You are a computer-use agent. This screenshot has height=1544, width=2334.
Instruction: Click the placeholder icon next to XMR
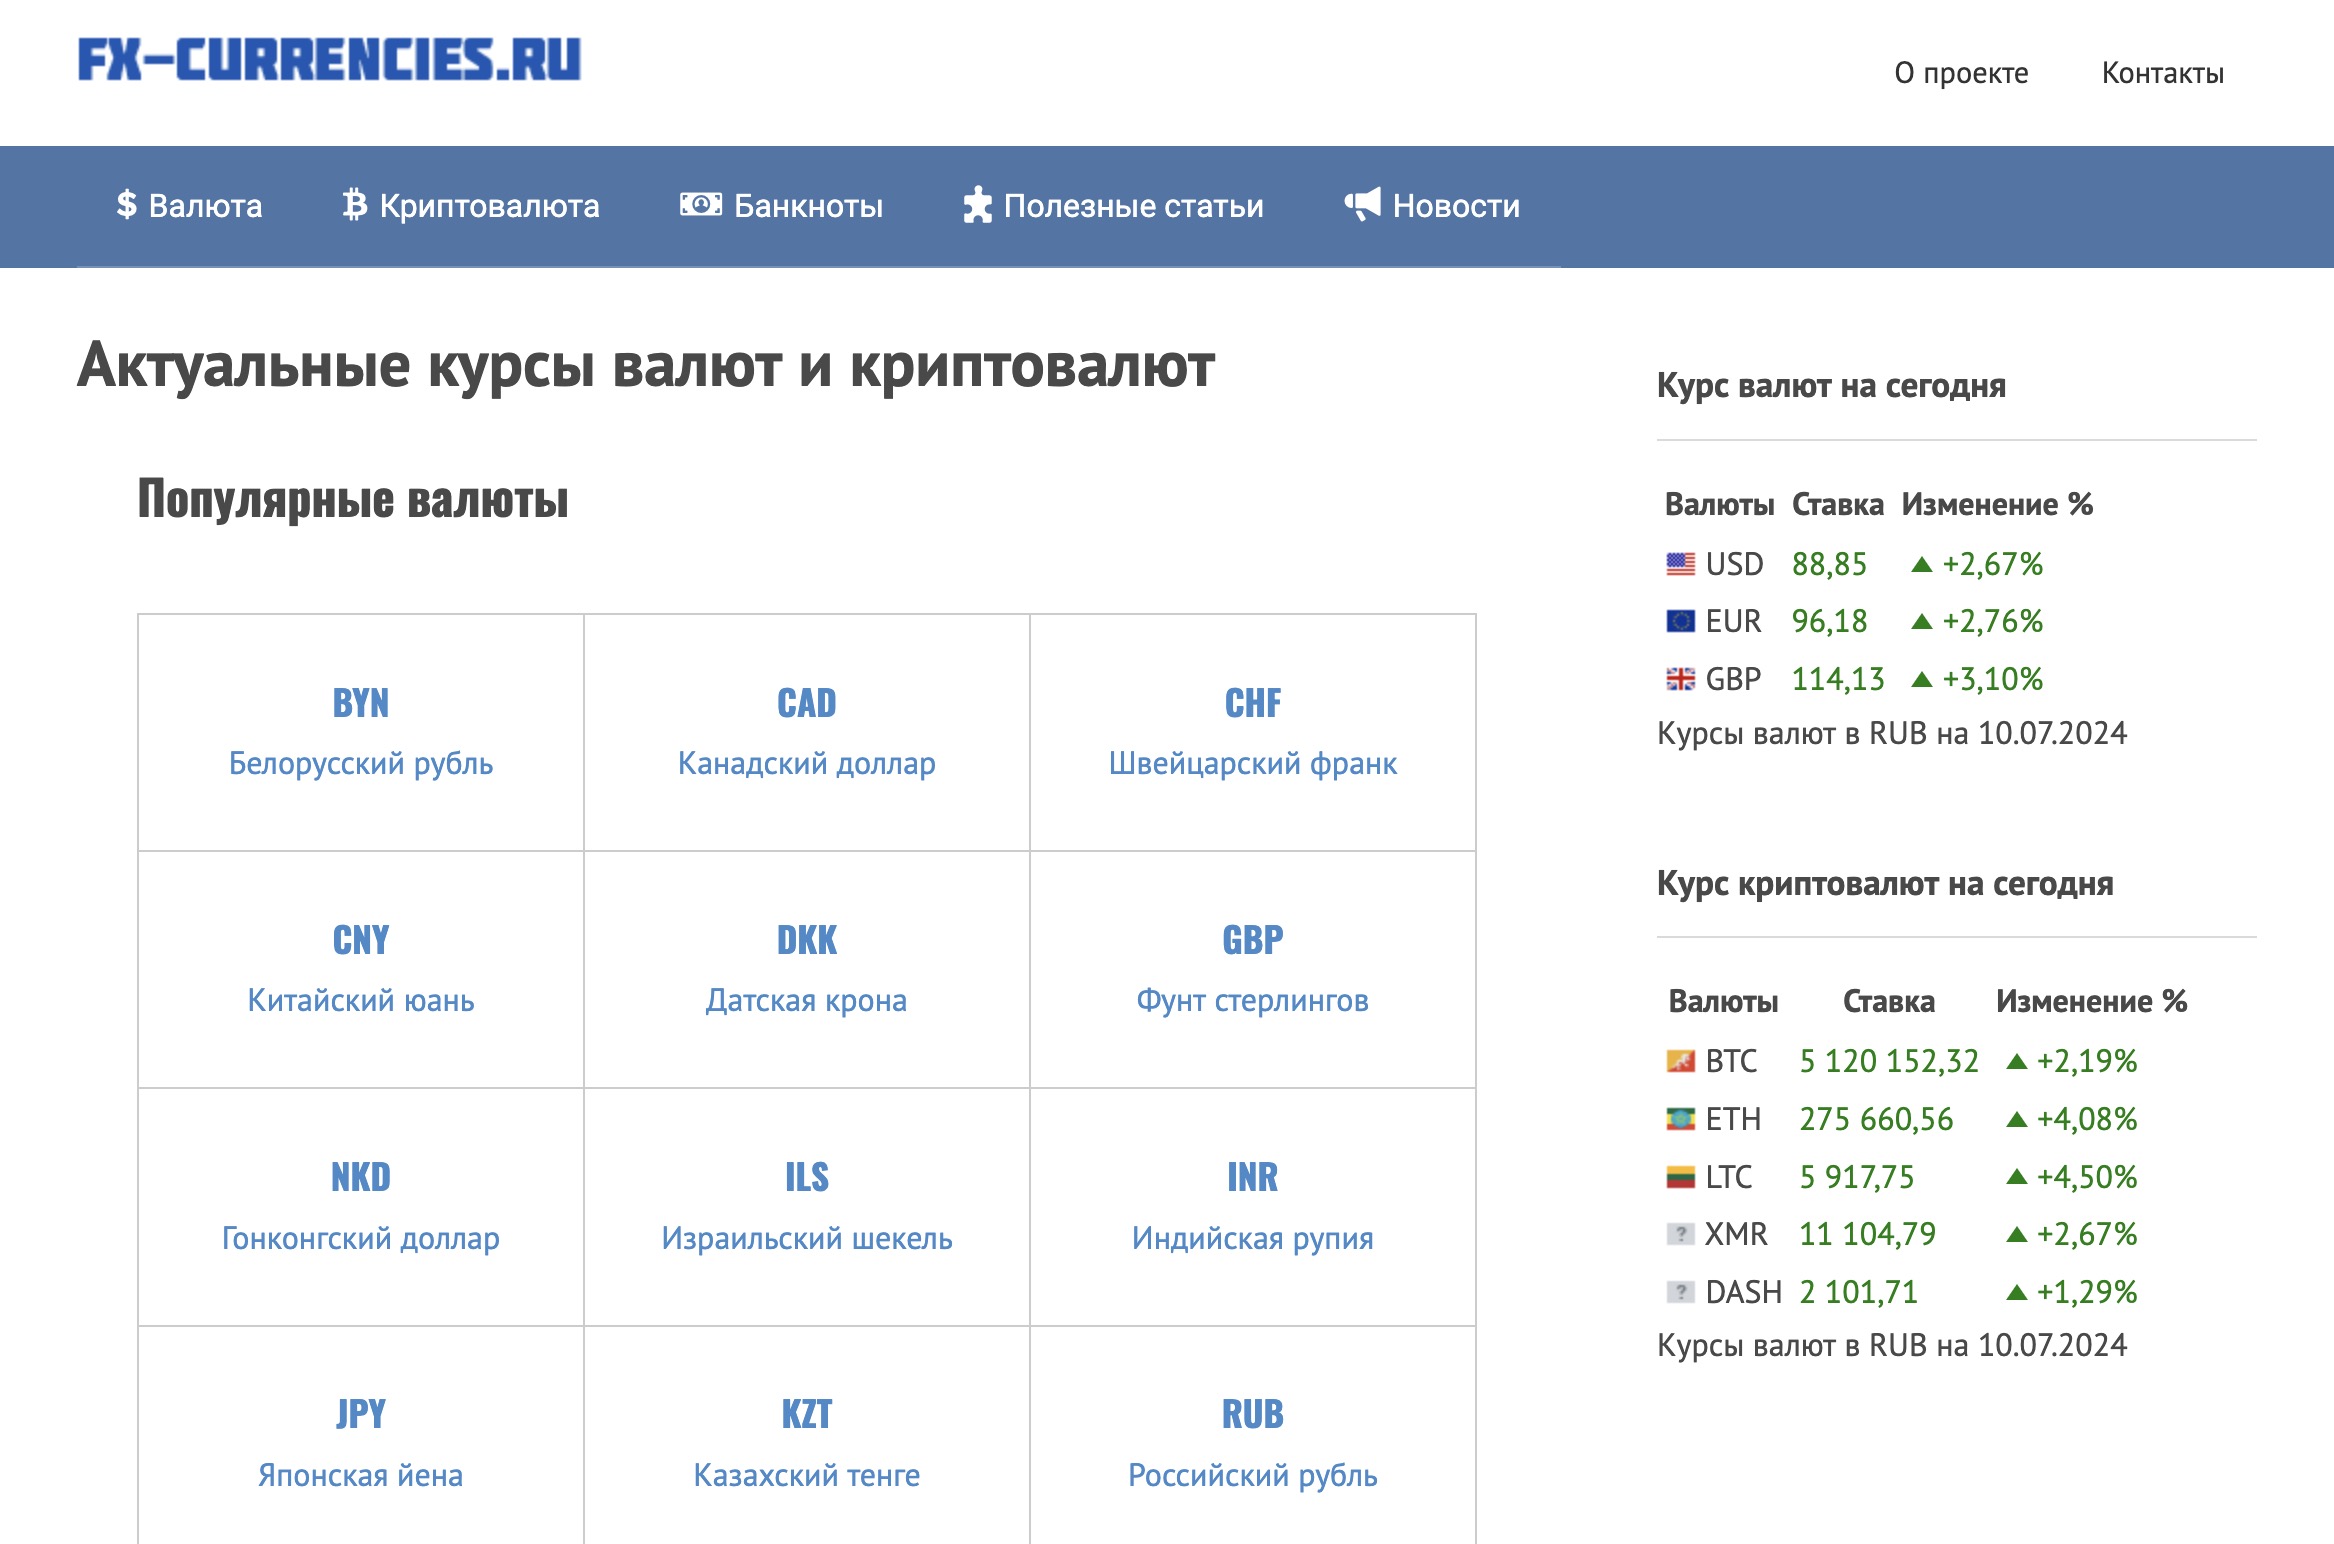1681,1234
